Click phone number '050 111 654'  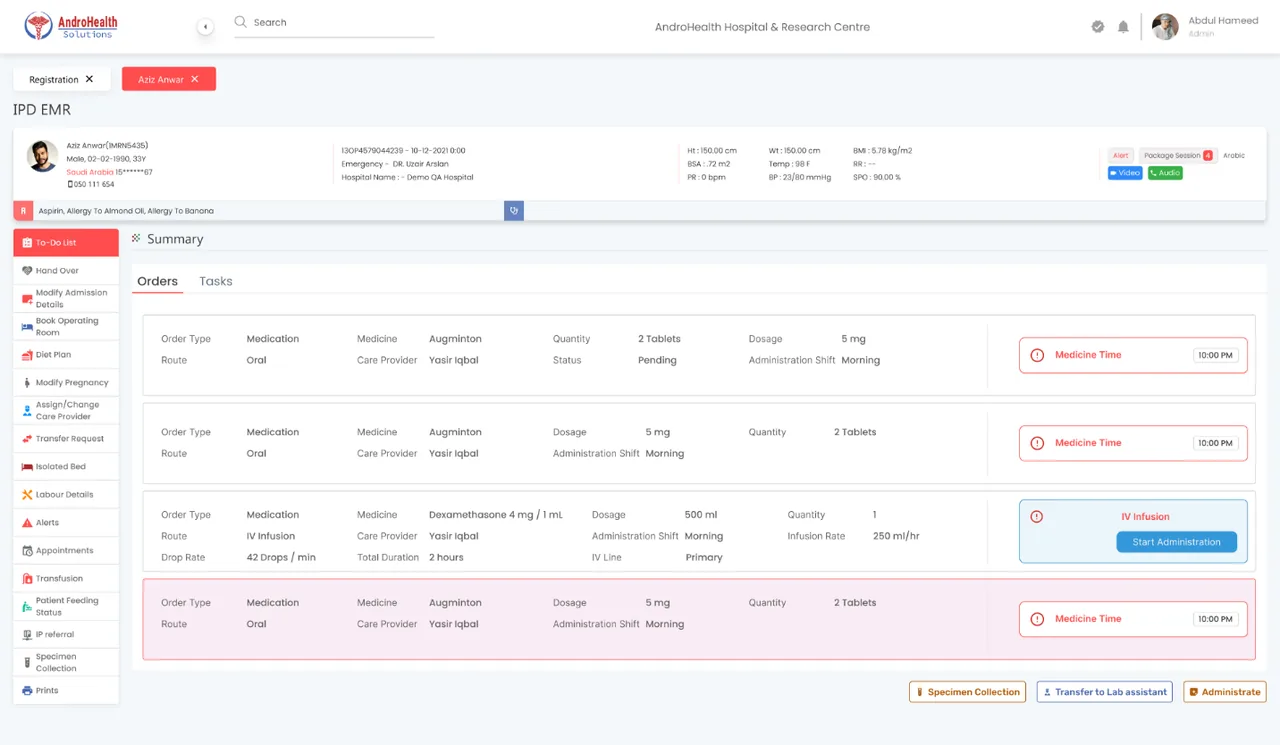[93, 184]
